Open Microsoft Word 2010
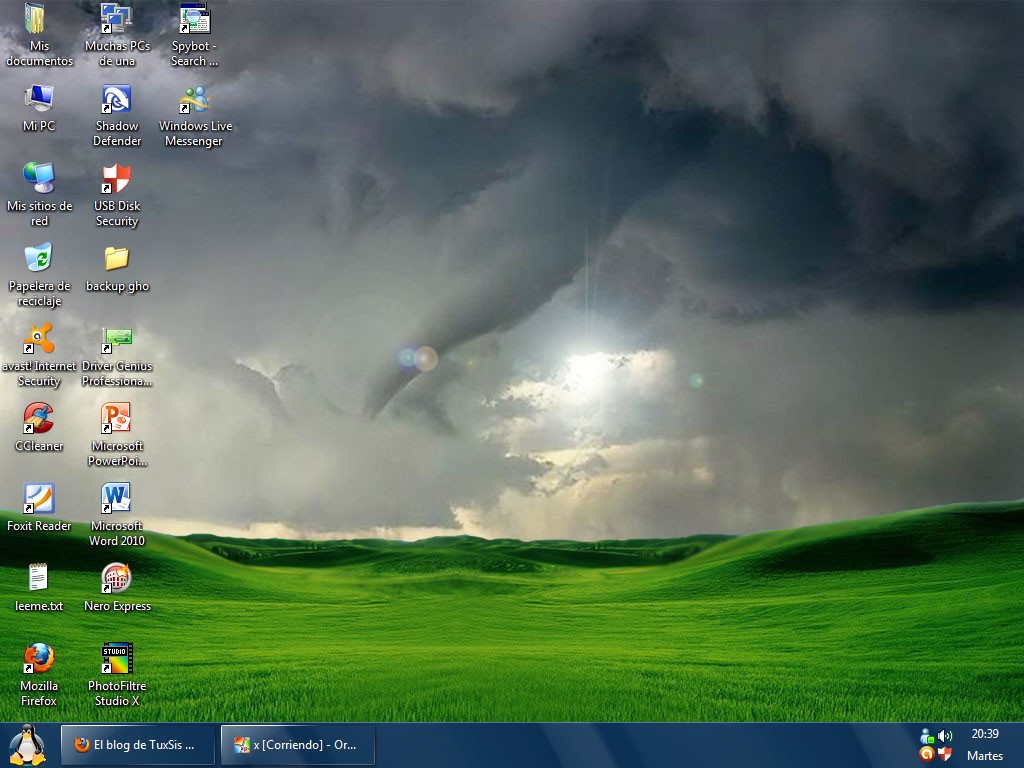1024x768 pixels. (117, 498)
